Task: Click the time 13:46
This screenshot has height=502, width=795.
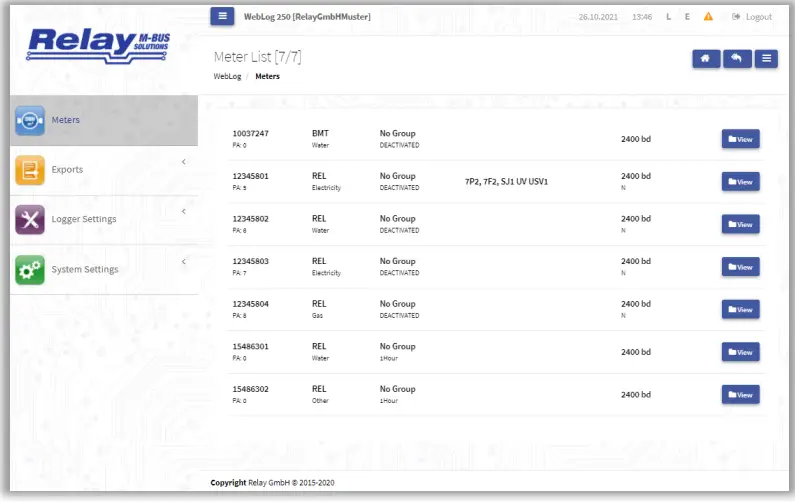Action: tap(642, 17)
